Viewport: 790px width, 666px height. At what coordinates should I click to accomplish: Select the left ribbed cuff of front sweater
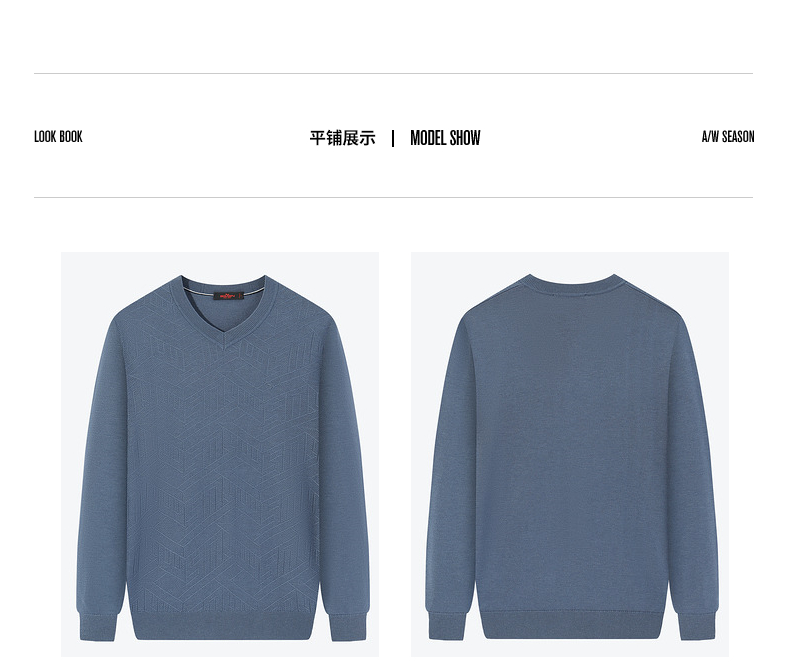(98, 627)
